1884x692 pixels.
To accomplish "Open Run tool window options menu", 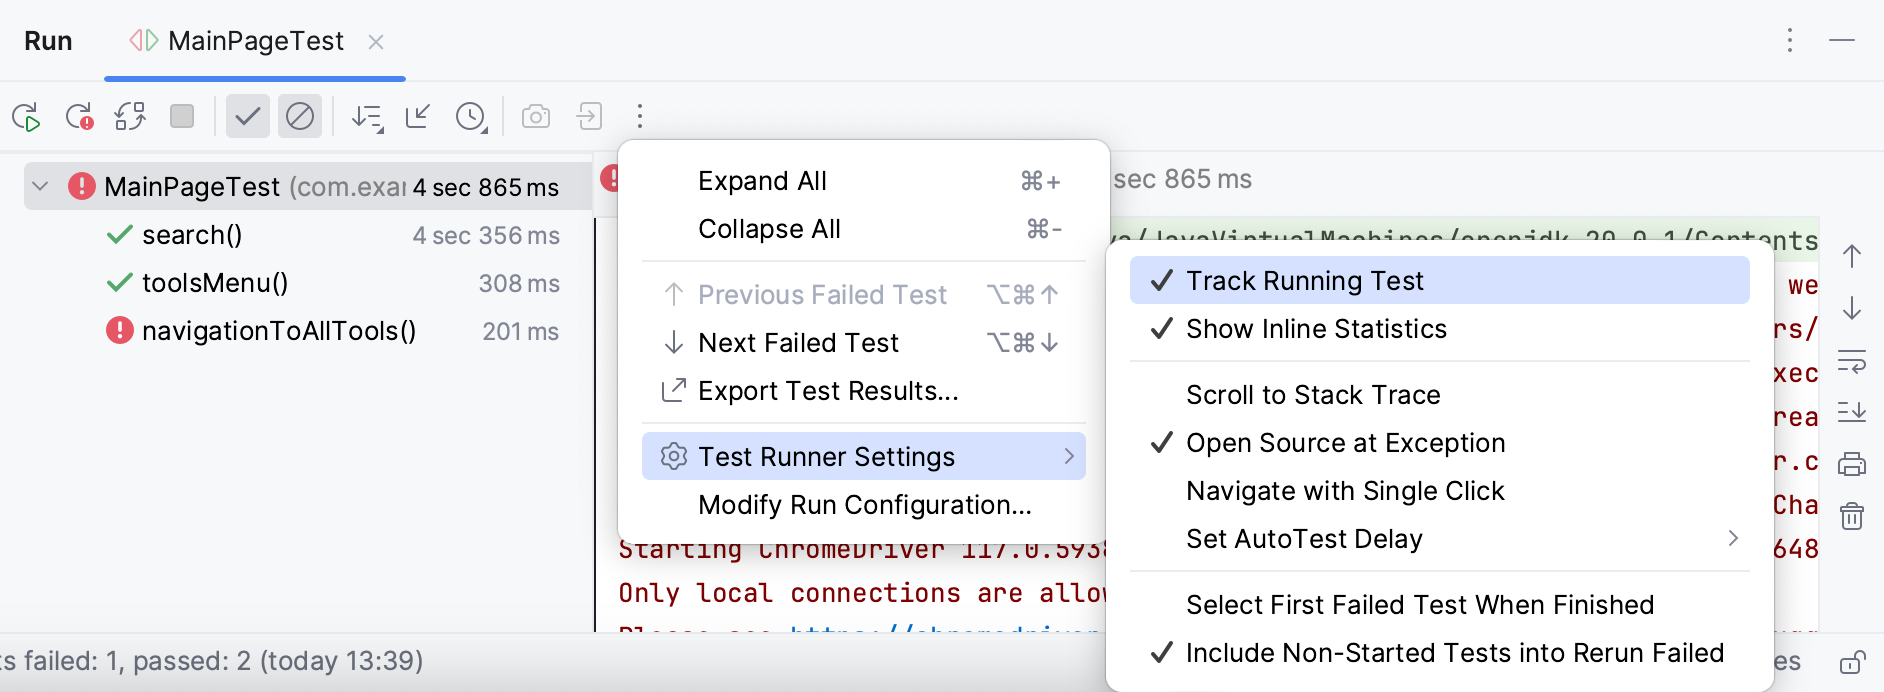I will pyautogui.click(x=1790, y=40).
